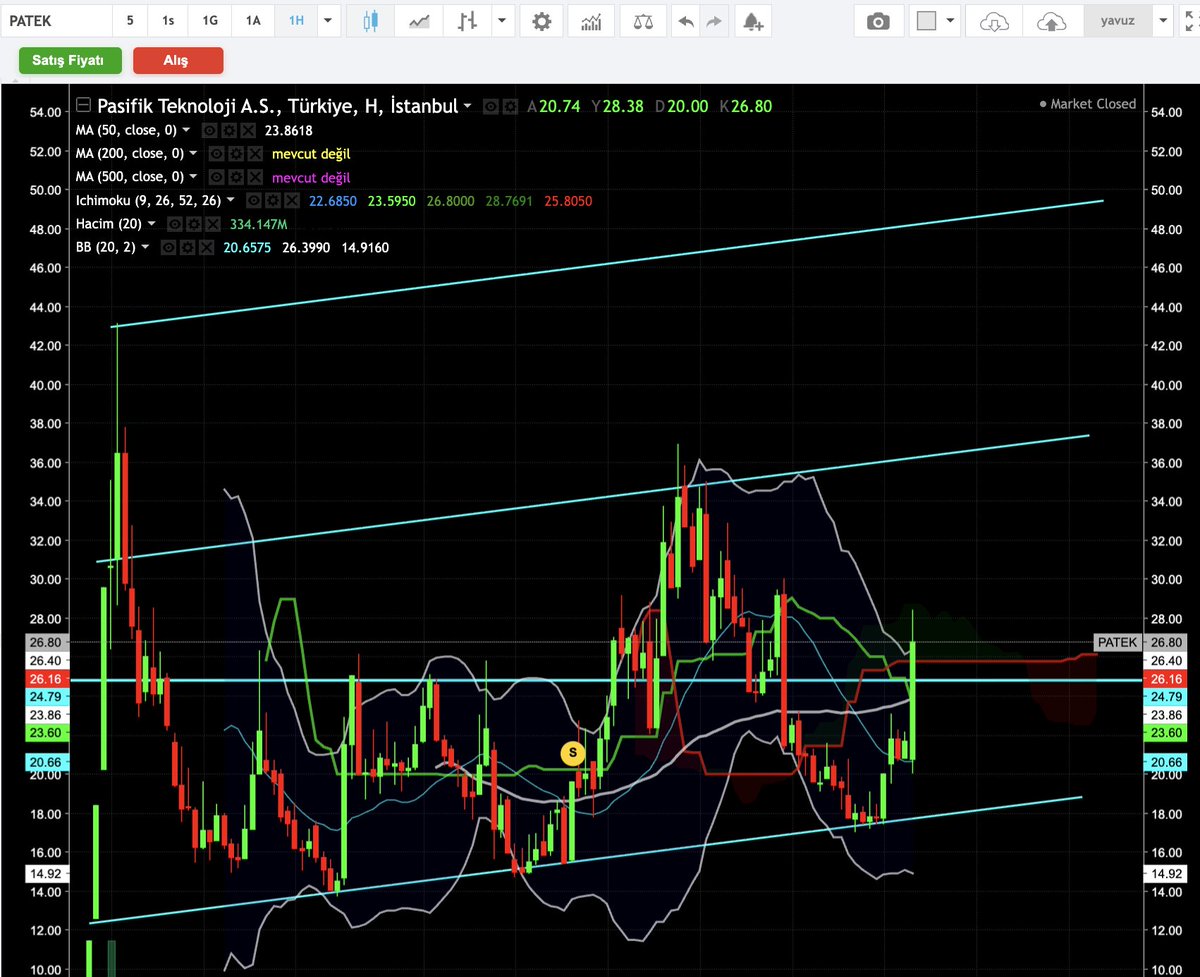Open settings gear for MA (50, close, 0)
Viewport: 1200px width, 977px height.
click(227, 130)
